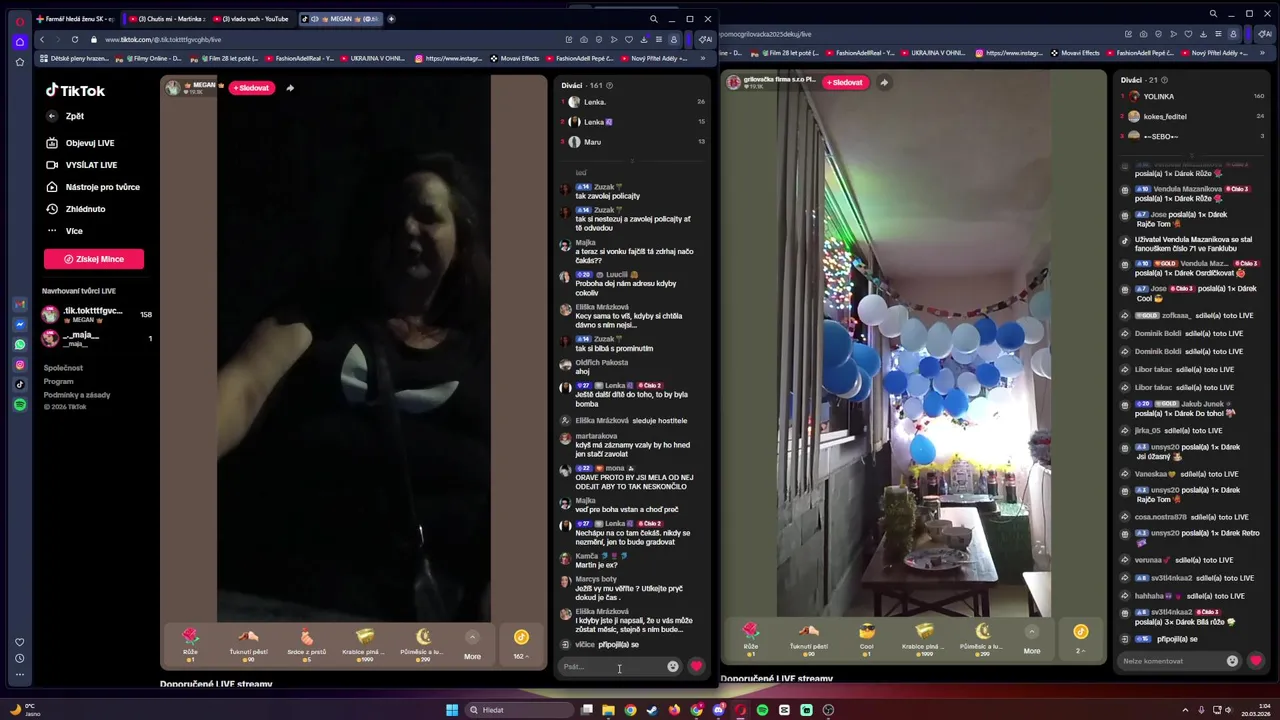Viewport: 1280px width, 720px height.
Task: Send Krabice plná gift in the left stream
Action: tap(365, 643)
